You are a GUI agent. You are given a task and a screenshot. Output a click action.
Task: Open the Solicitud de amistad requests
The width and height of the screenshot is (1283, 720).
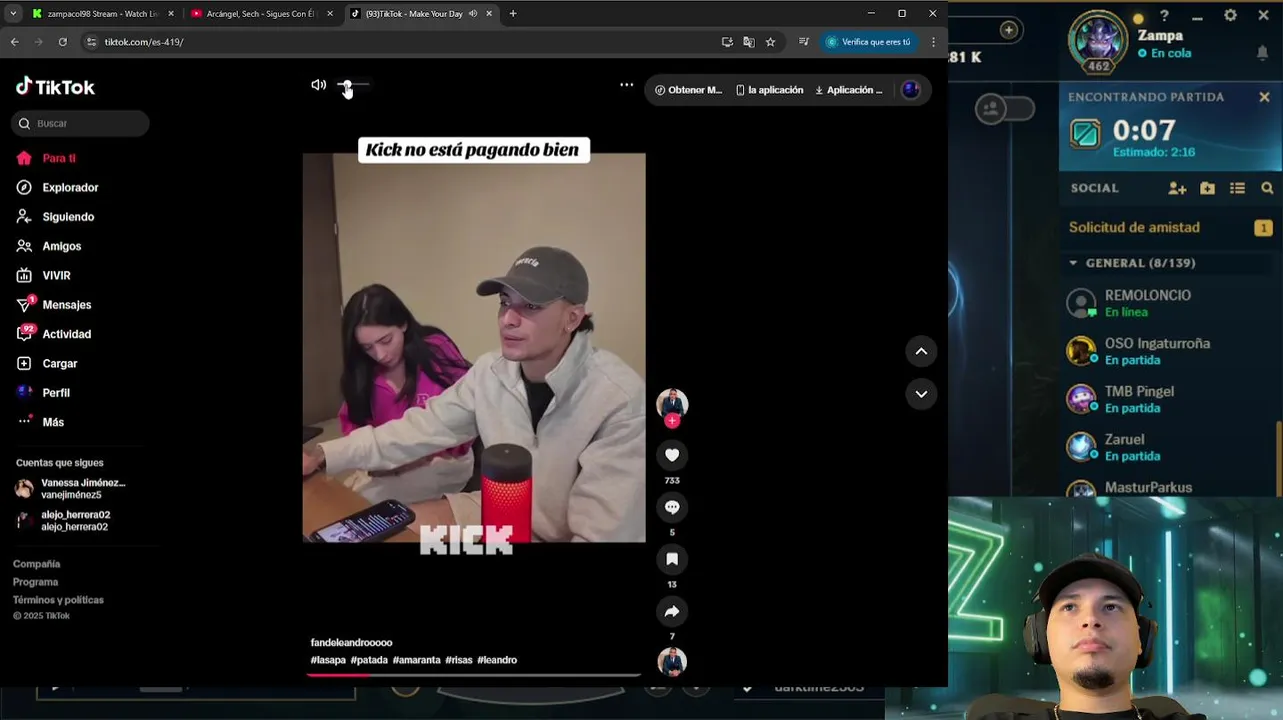pos(1170,227)
